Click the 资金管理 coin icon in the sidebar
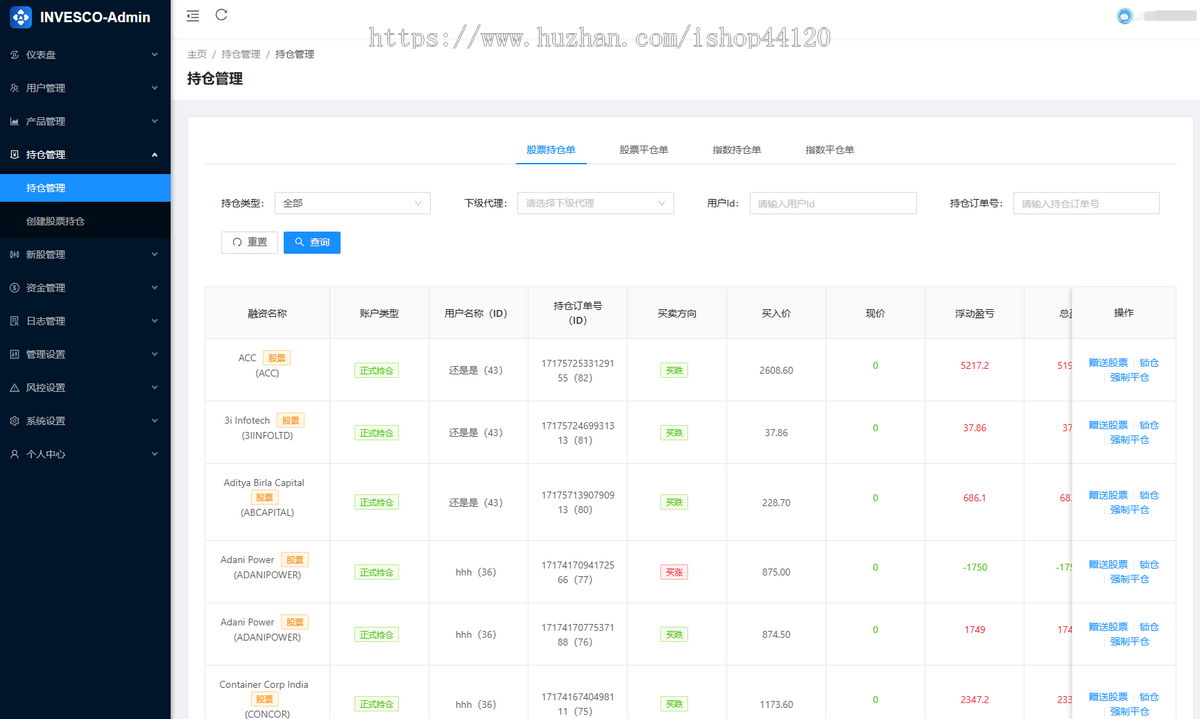The height and width of the screenshot is (719, 1200). (x=14, y=288)
